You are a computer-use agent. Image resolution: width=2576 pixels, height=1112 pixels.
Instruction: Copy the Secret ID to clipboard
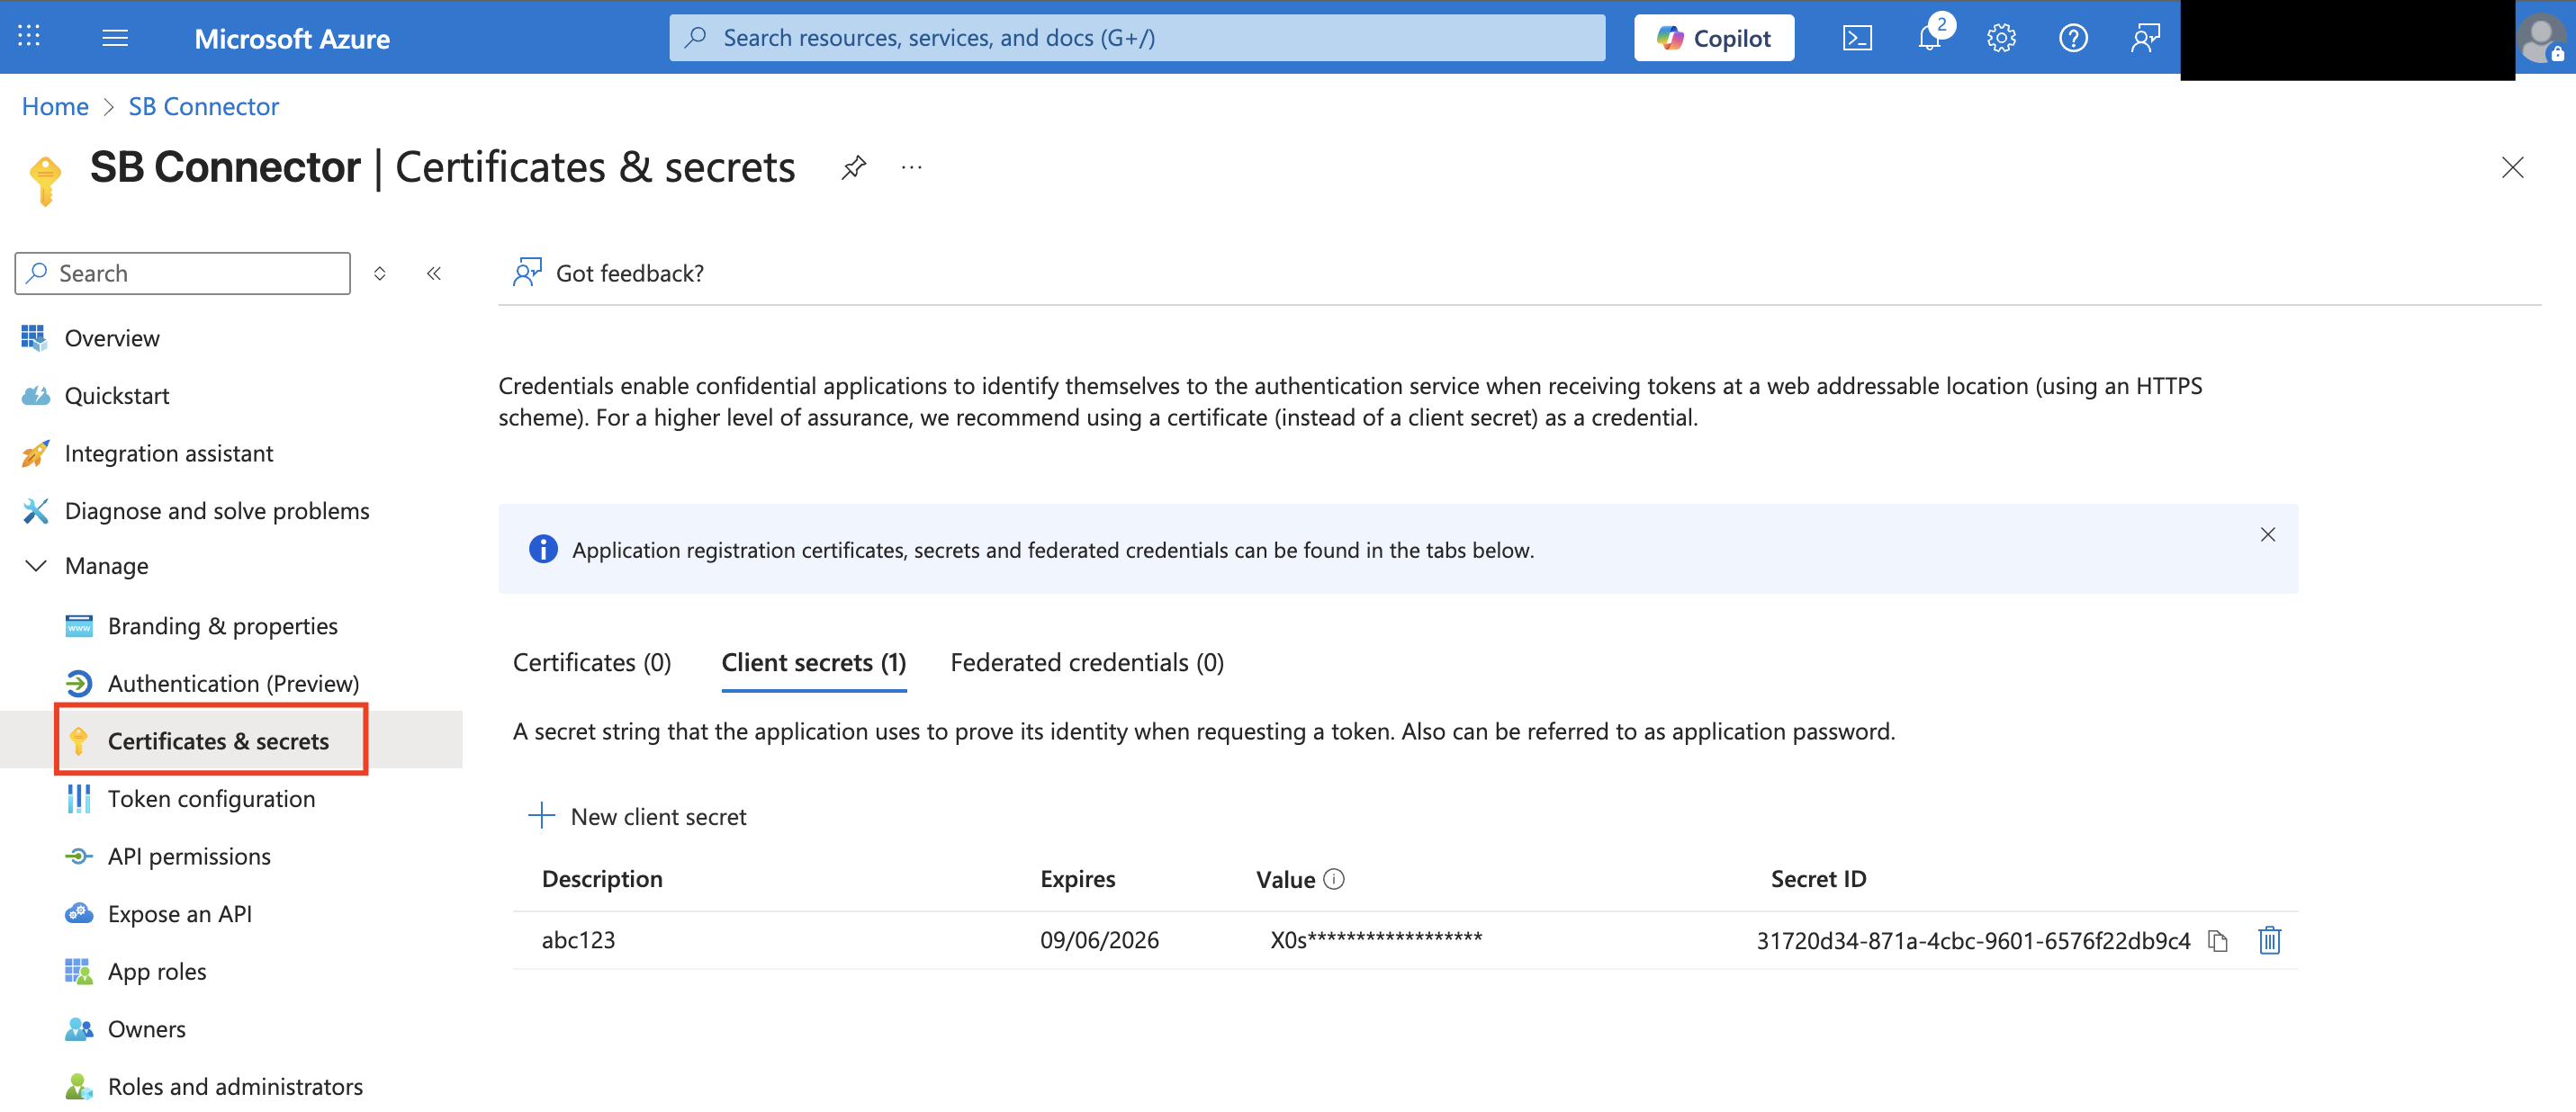2218,941
